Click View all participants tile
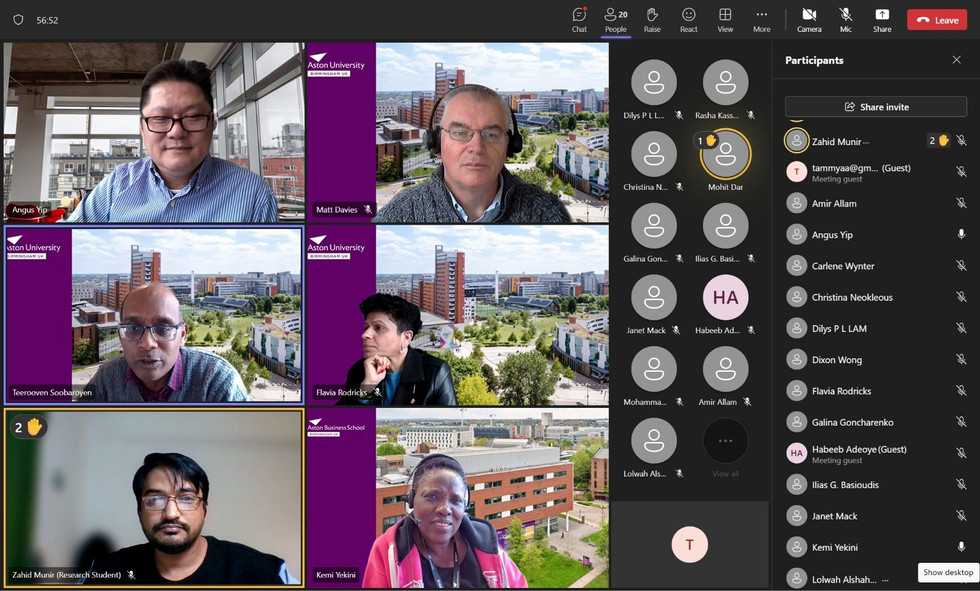This screenshot has height=591, width=980. coord(725,446)
